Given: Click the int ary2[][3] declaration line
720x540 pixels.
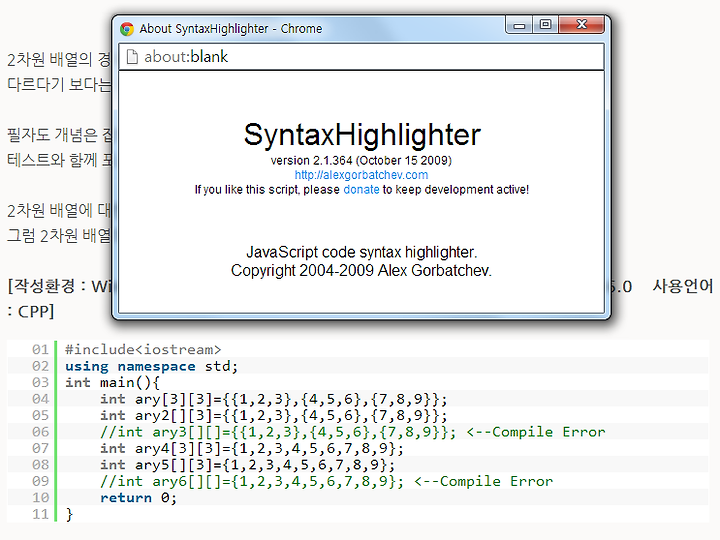Looking at the screenshot, I should pyautogui.click(x=273, y=416).
